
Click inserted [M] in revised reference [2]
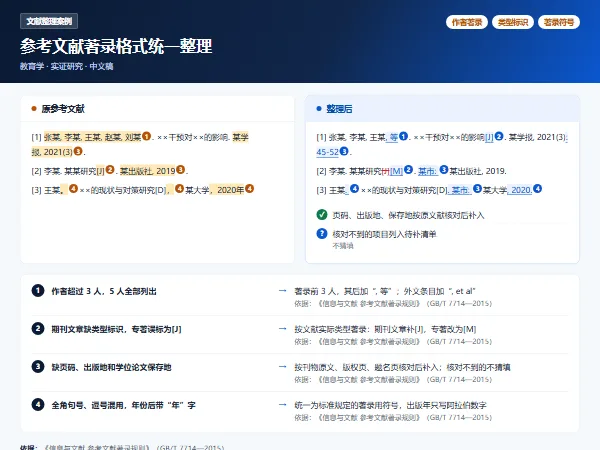click(x=396, y=171)
